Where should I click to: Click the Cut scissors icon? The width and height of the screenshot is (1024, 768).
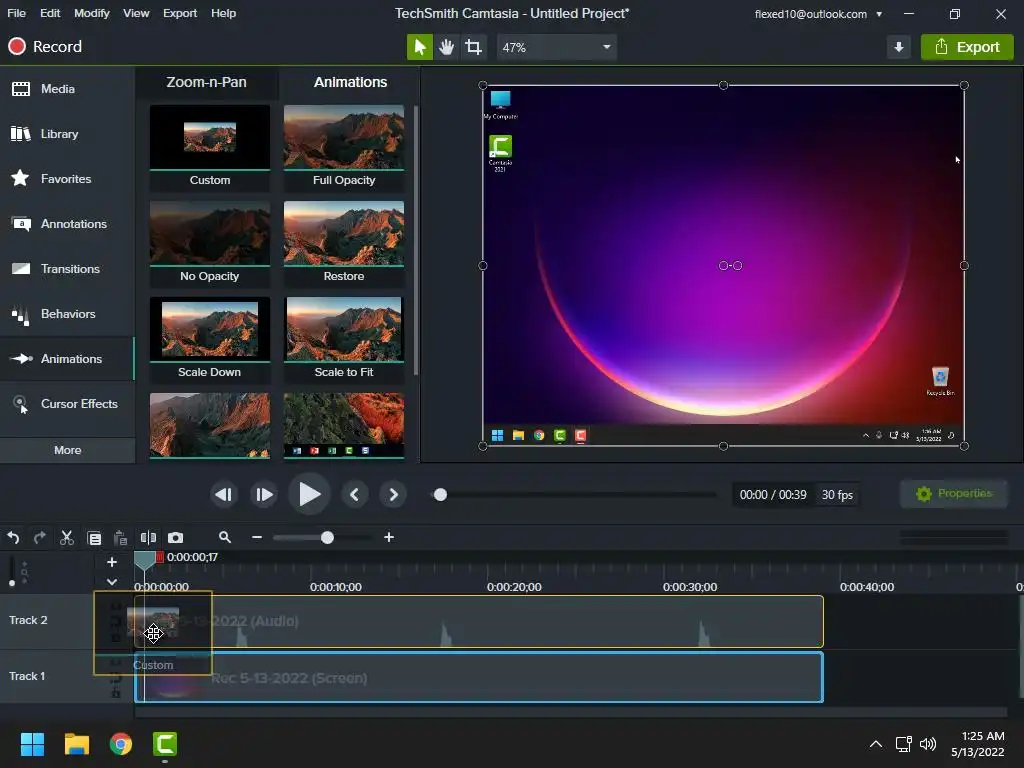coord(67,537)
